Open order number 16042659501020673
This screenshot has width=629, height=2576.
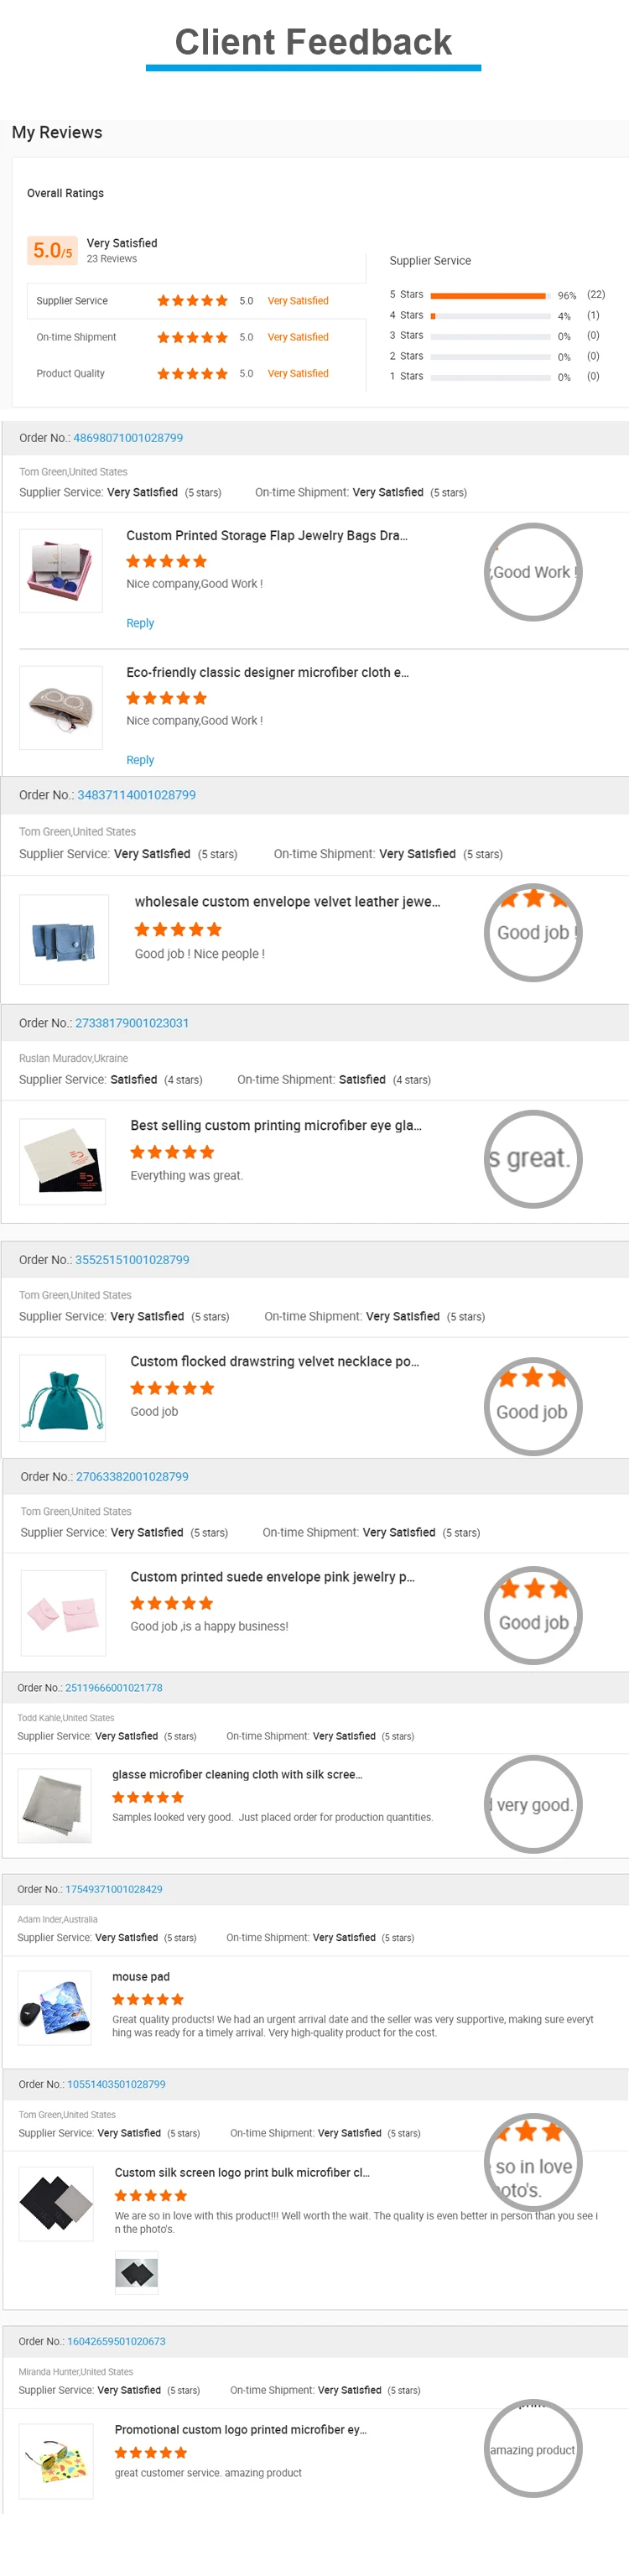coord(116,2341)
